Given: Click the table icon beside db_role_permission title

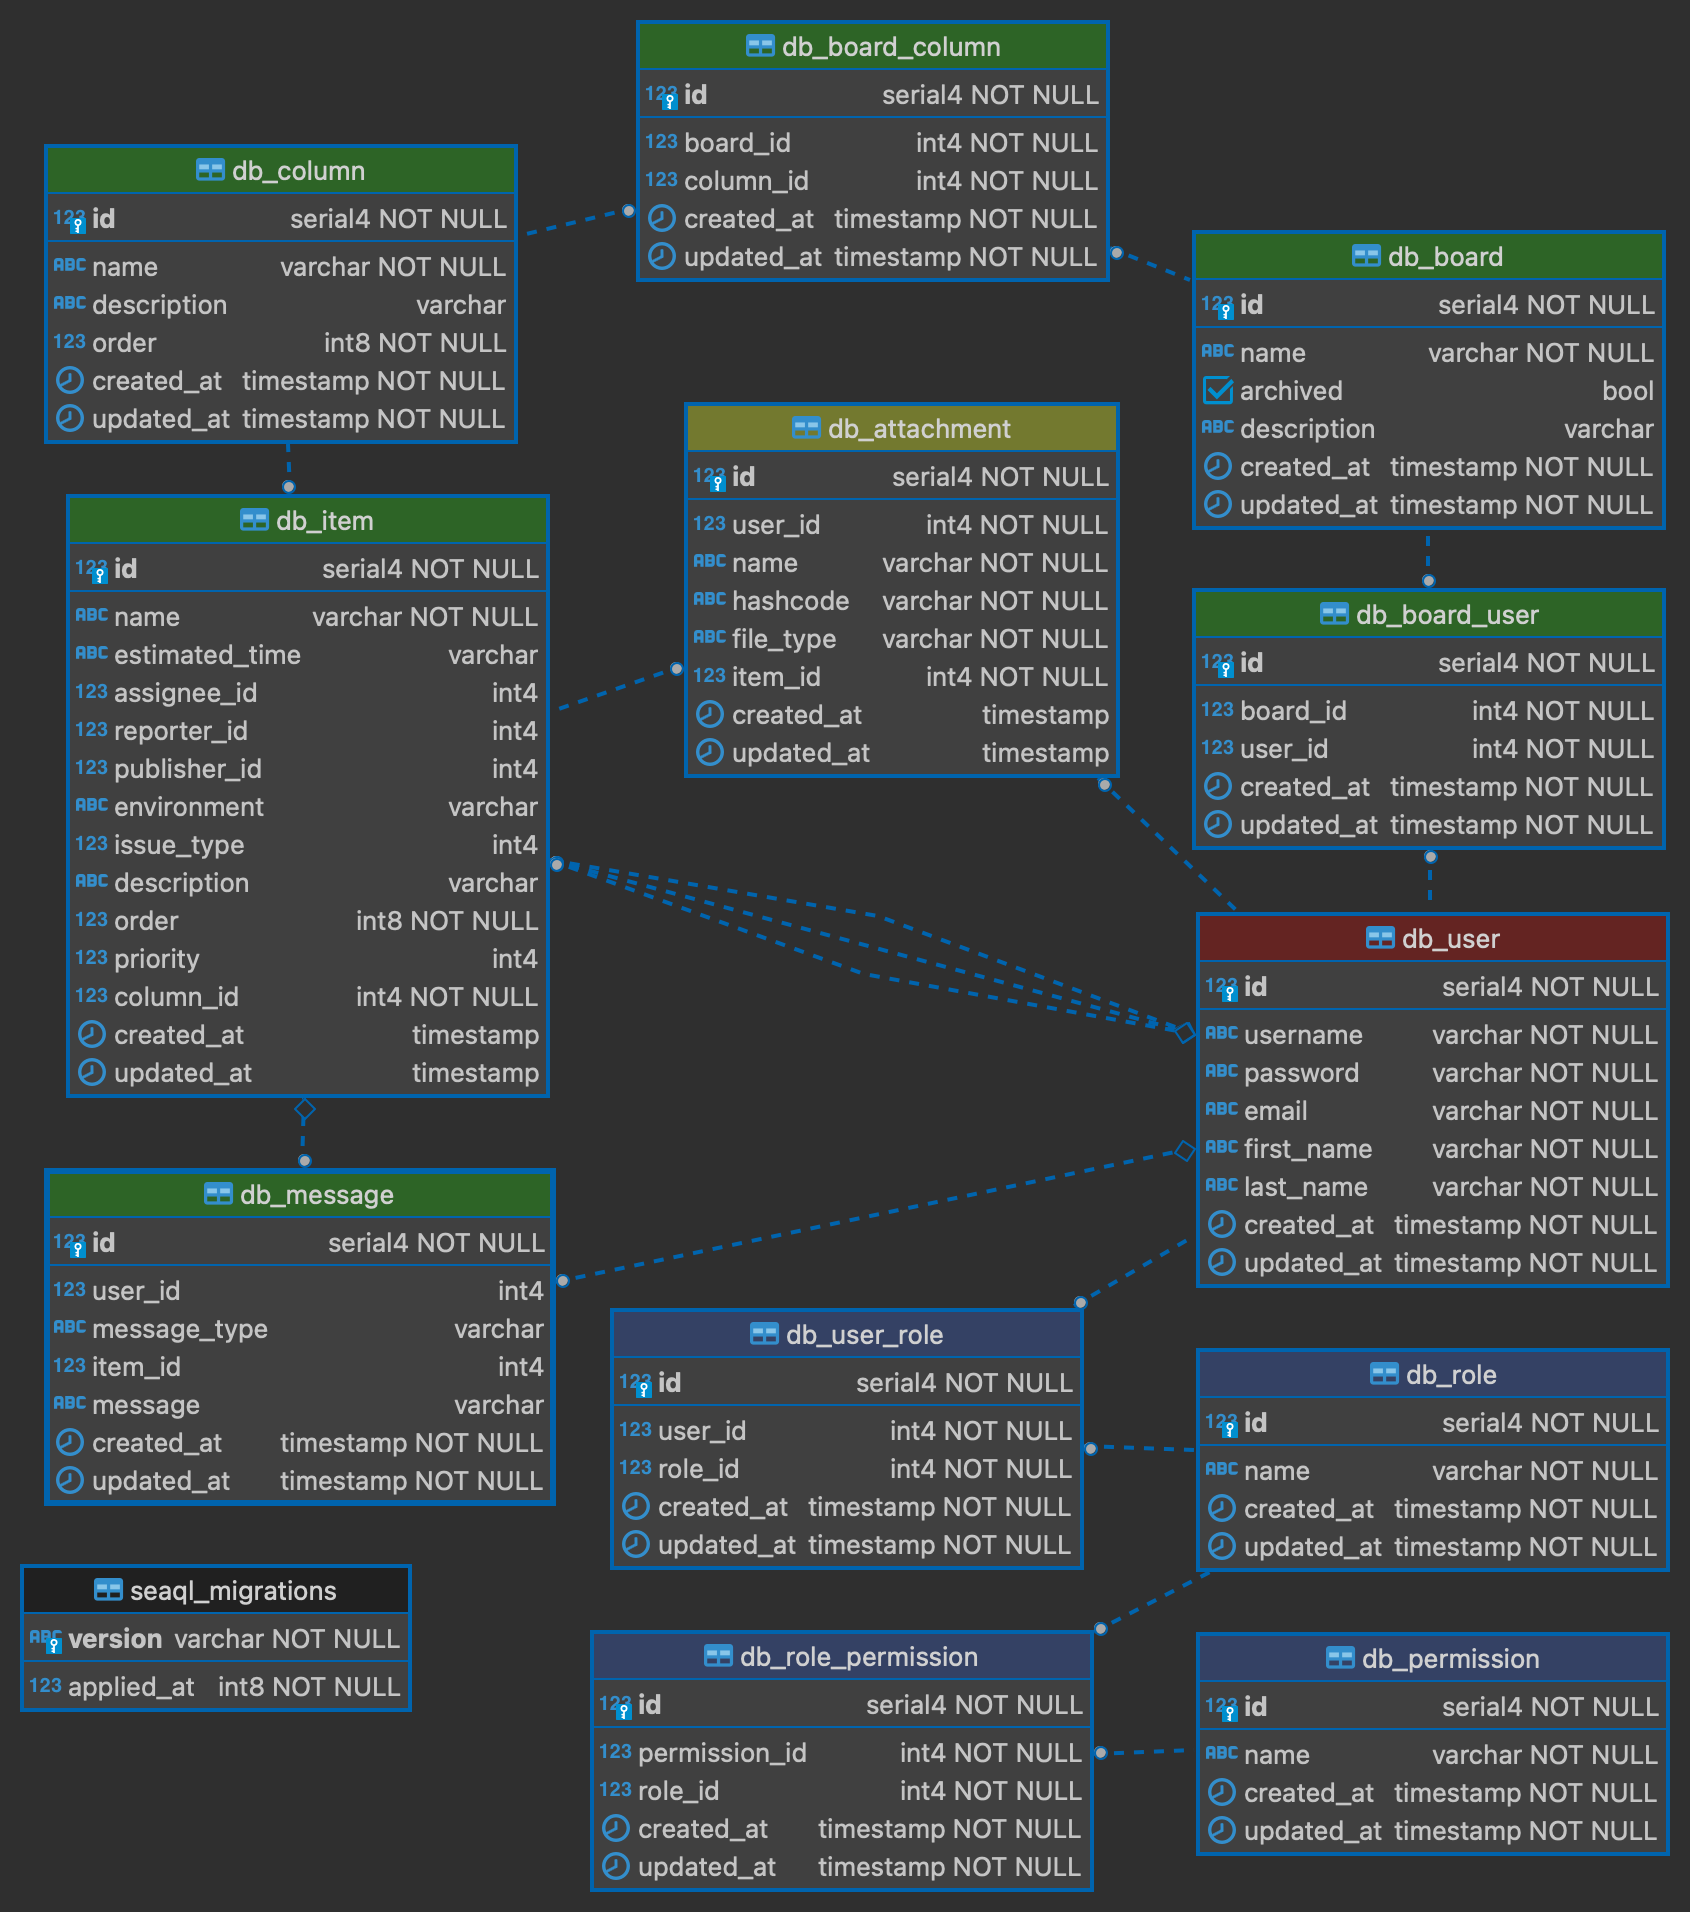Looking at the screenshot, I should (718, 1657).
